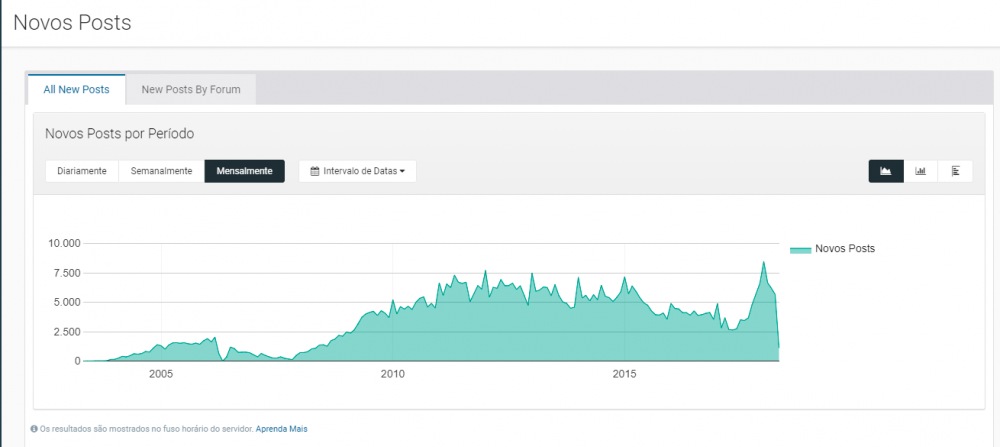This screenshot has width=1000, height=447.
Task: Switch to area chart view
Action: (x=885, y=171)
